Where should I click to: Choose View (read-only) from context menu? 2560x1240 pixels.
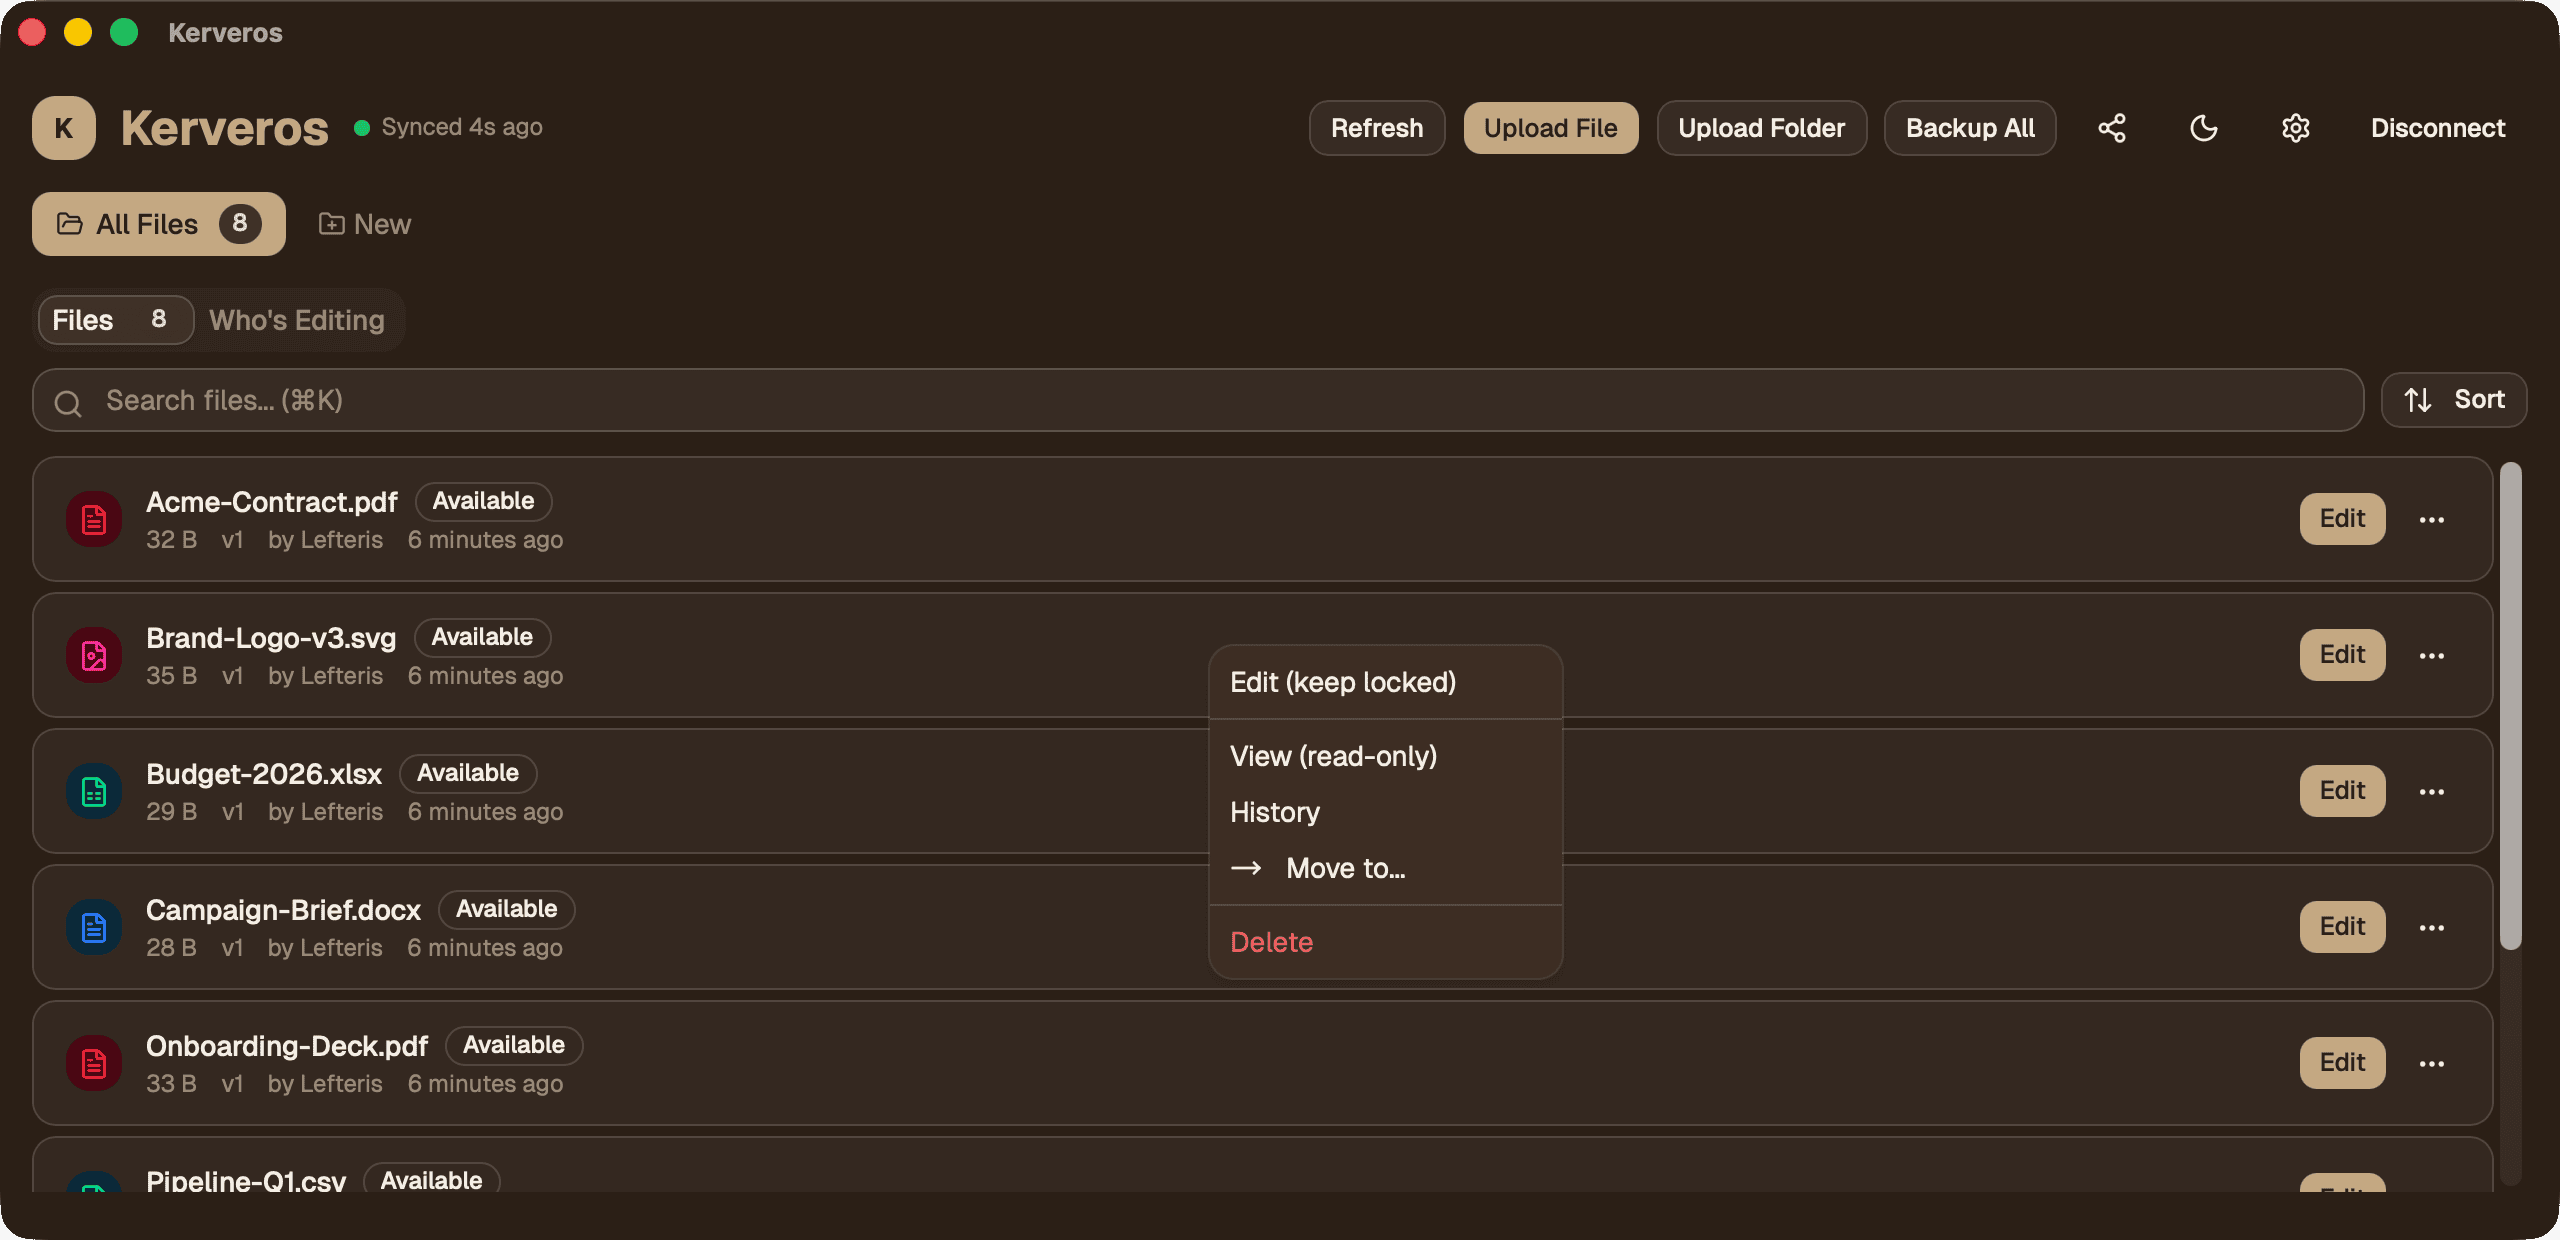coord(1386,756)
